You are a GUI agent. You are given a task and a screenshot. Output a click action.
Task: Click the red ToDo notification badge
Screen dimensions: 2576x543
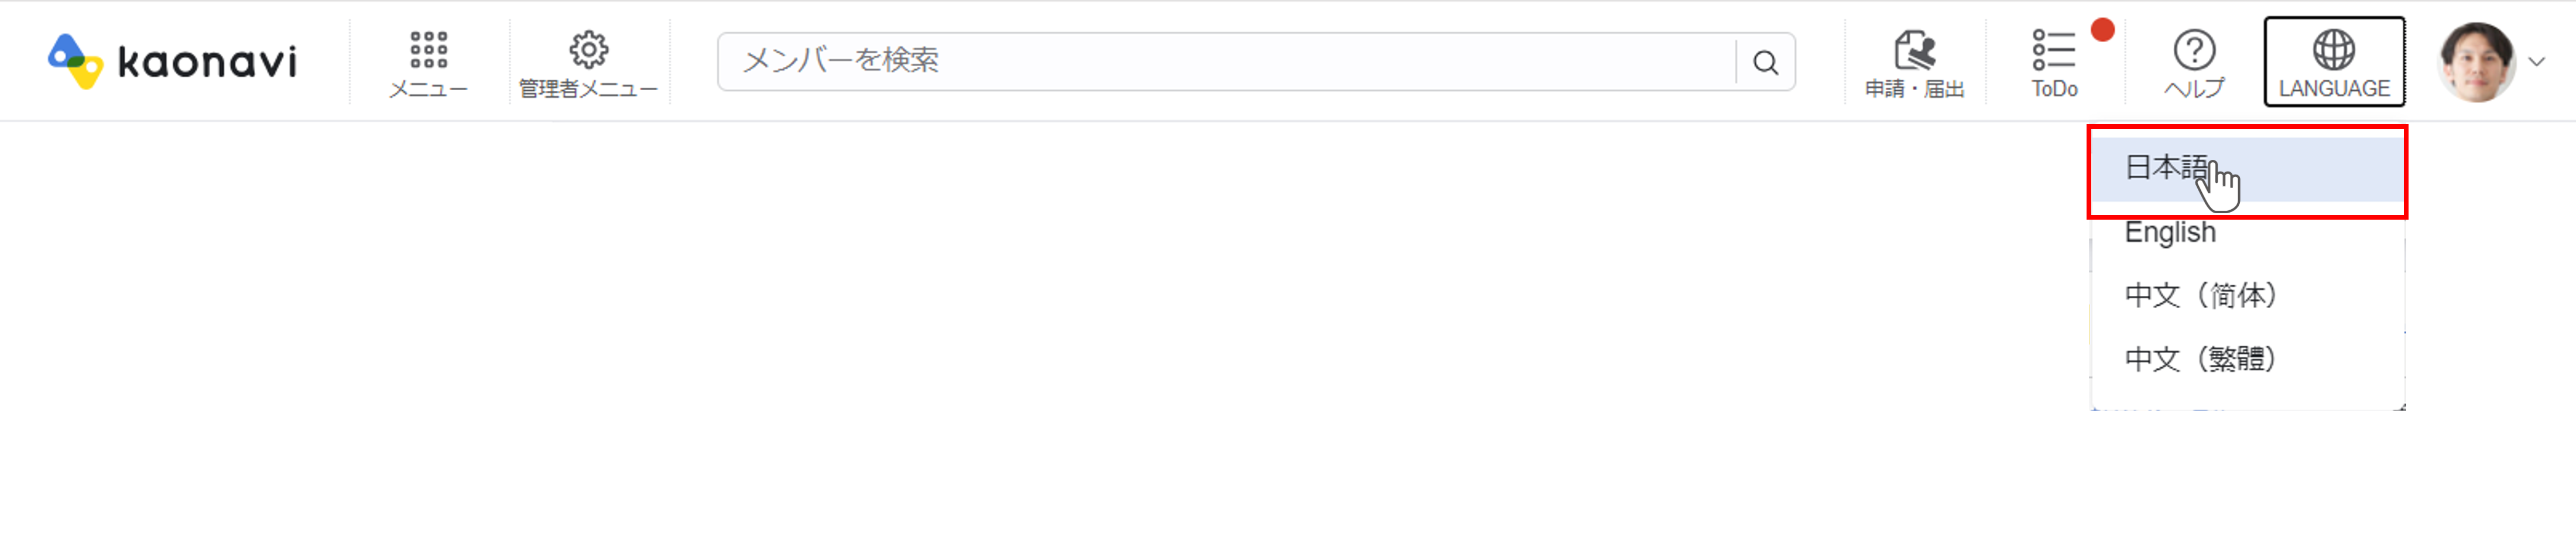click(x=2102, y=30)
